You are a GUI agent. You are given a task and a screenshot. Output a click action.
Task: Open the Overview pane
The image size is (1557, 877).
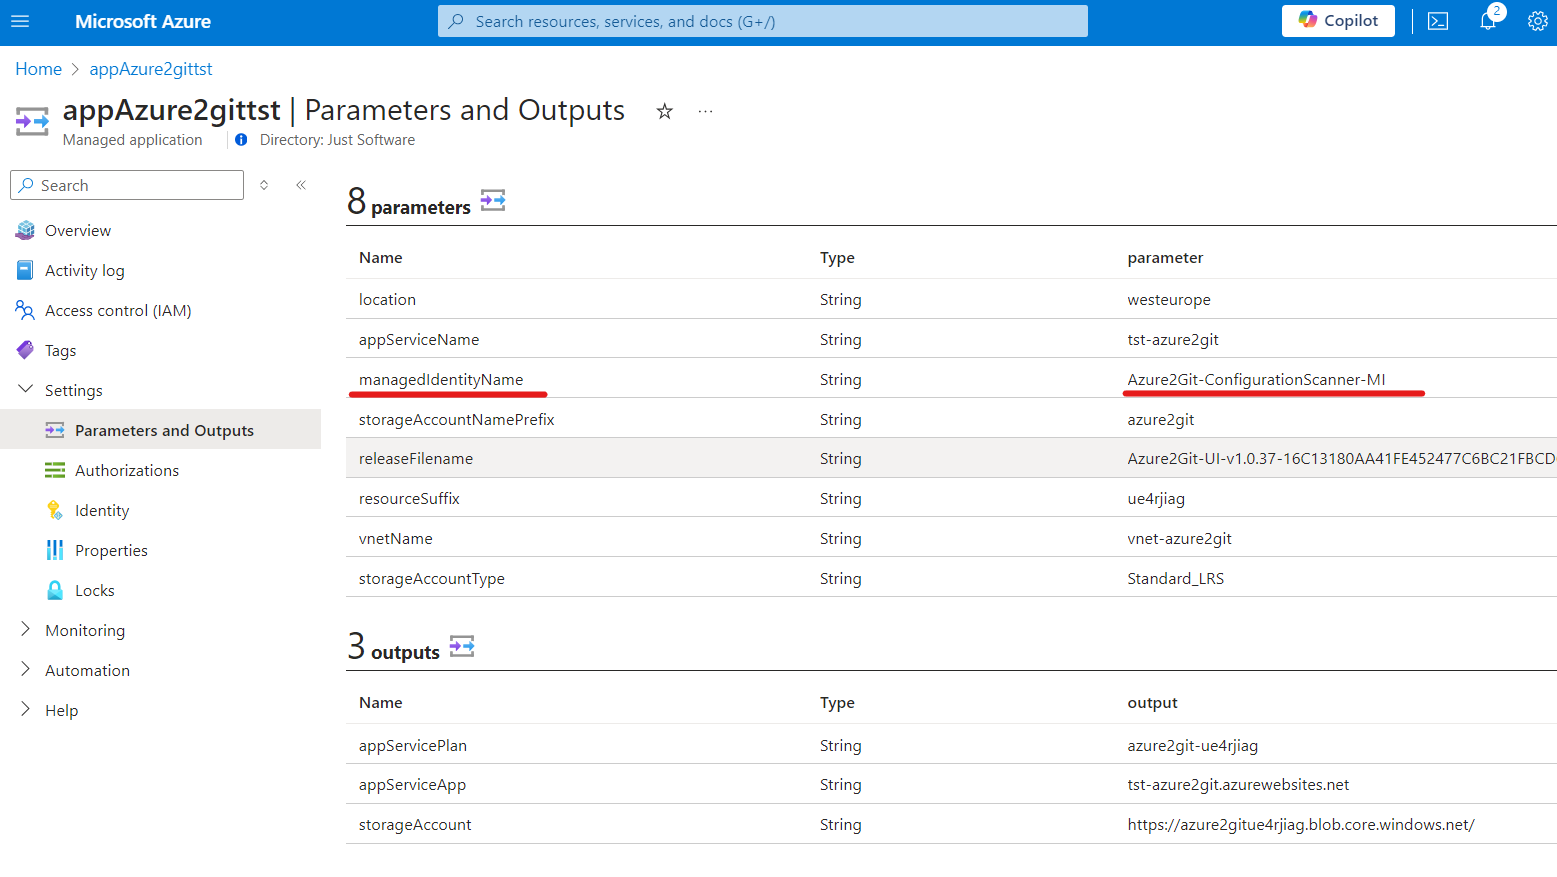77,230
